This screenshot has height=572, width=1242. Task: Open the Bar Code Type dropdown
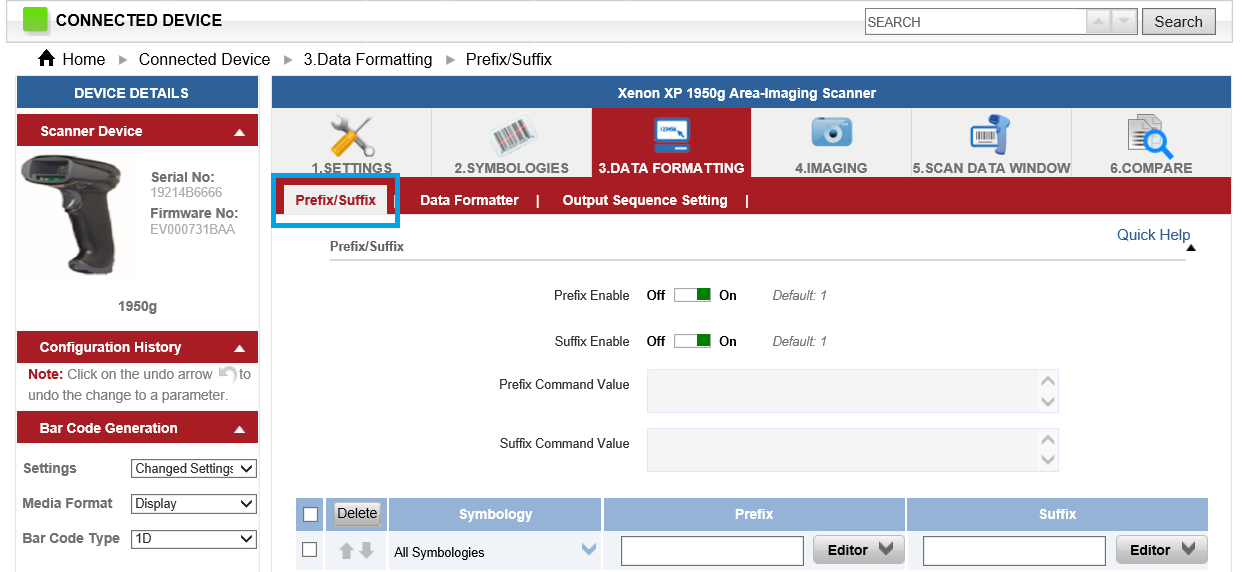point(194,539)
